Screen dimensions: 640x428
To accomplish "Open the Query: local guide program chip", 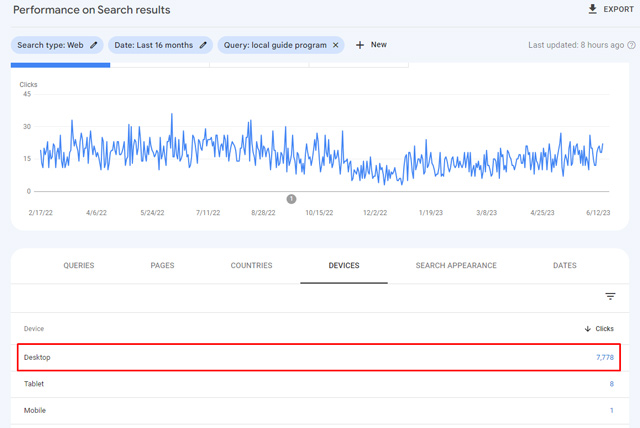I will pos(274,45).
